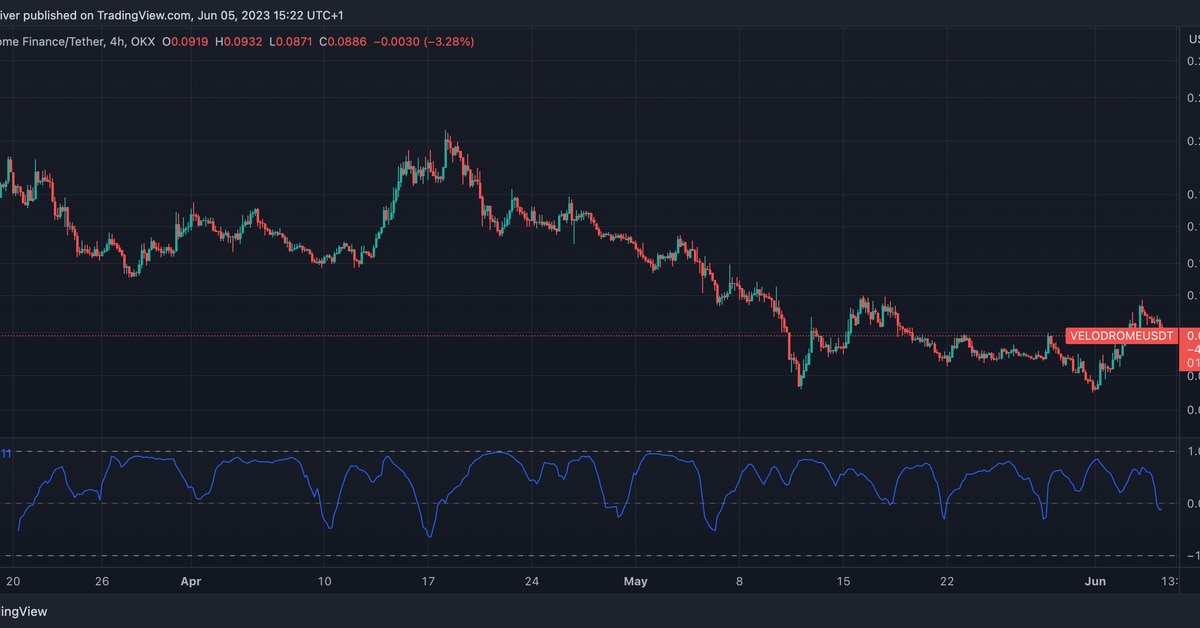The height and width of the screenshot is (628, 1200).
Task: Click the TradingView logo text at bottom
Action: pyautogui.click(x=23, y=611)
